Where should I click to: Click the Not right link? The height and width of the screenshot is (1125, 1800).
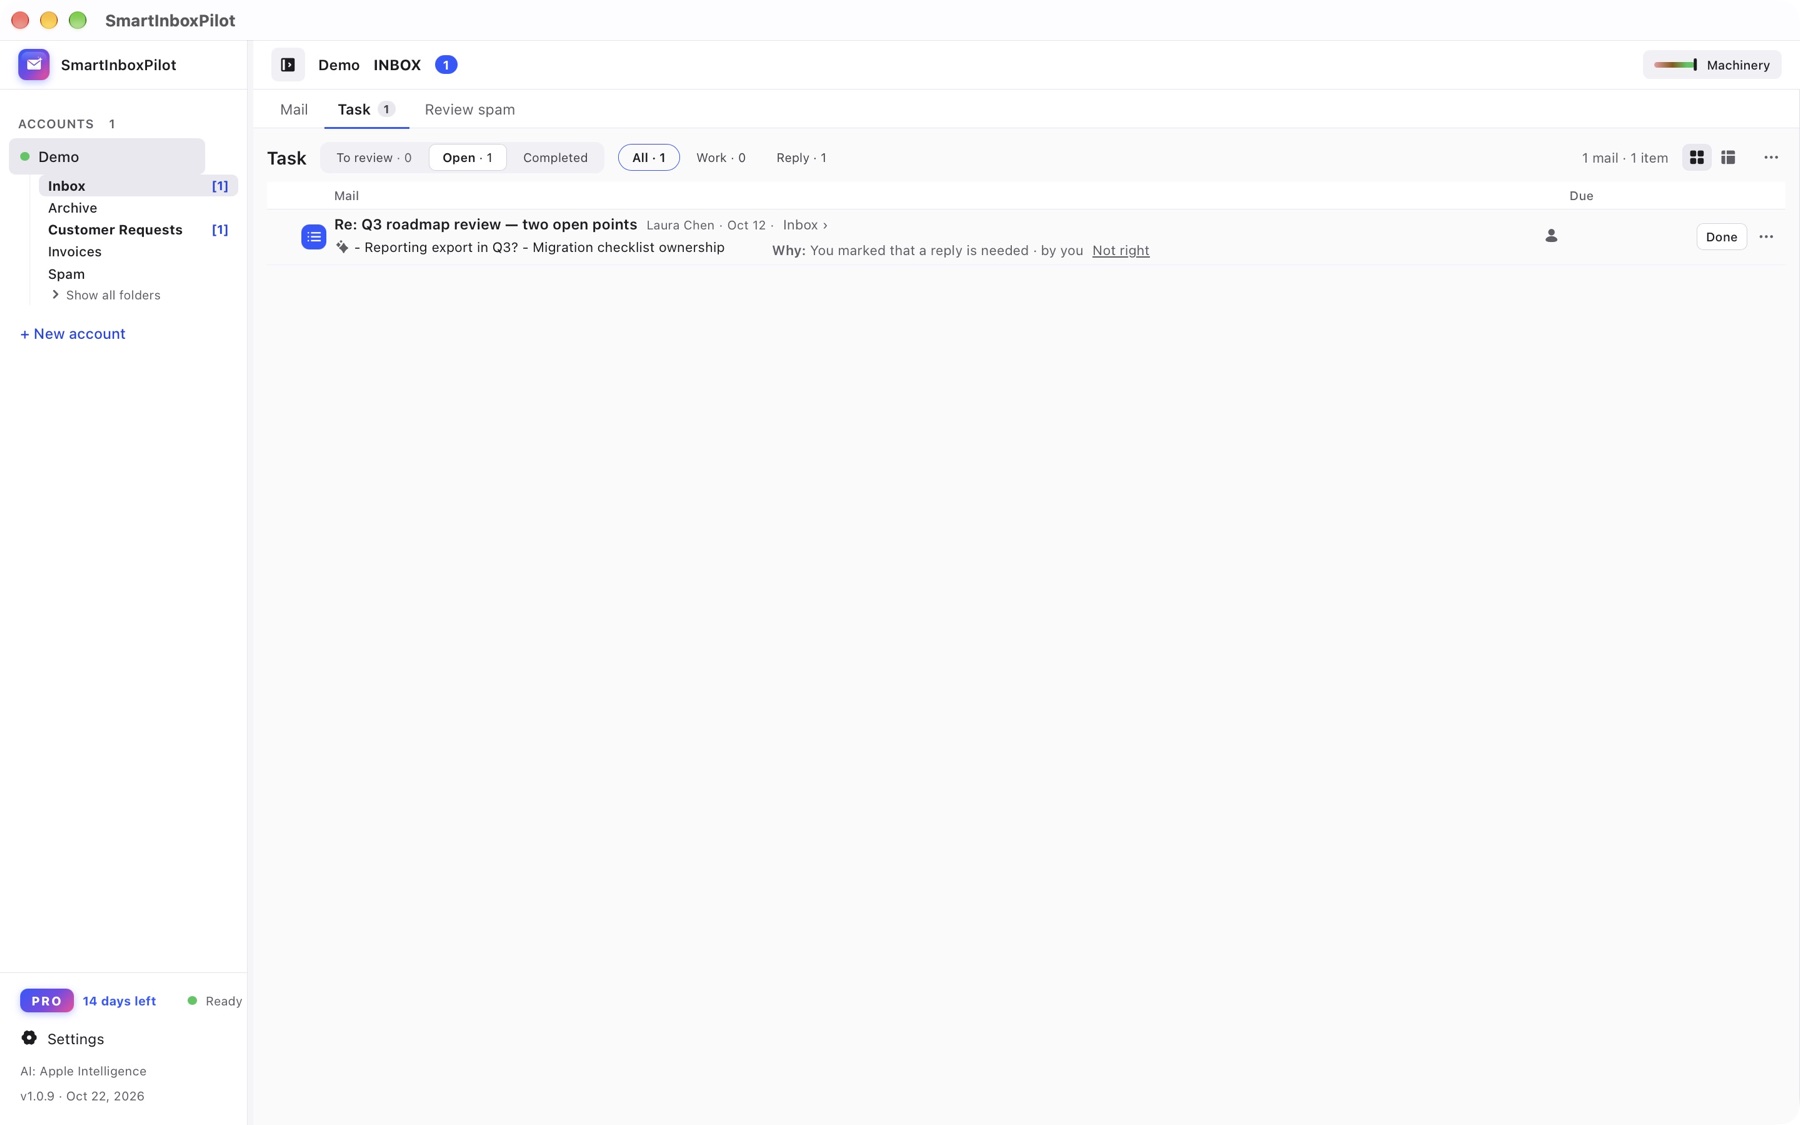click(x=1120, y=251)
